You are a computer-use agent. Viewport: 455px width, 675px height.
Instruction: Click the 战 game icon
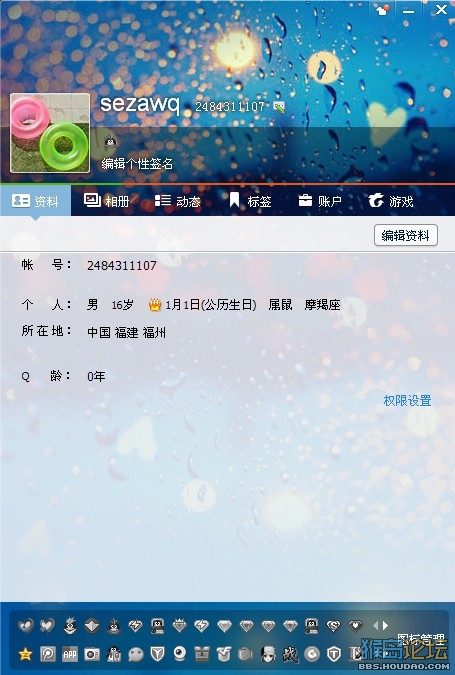pos(290,654)
